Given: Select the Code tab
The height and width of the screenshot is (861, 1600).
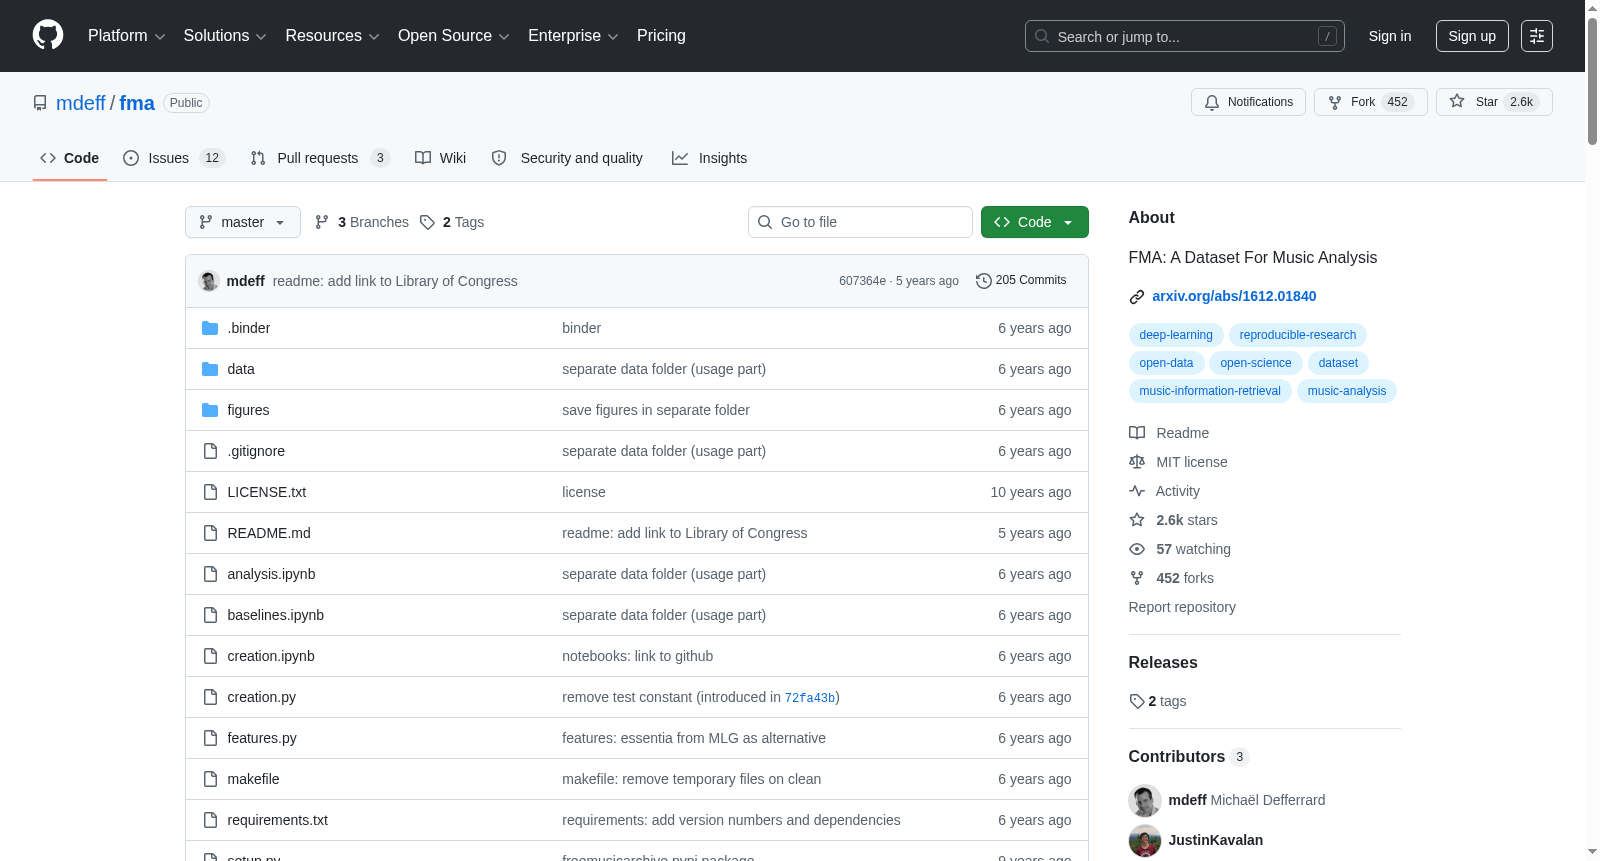Looking at the screenshot, I should click(70, 158).
